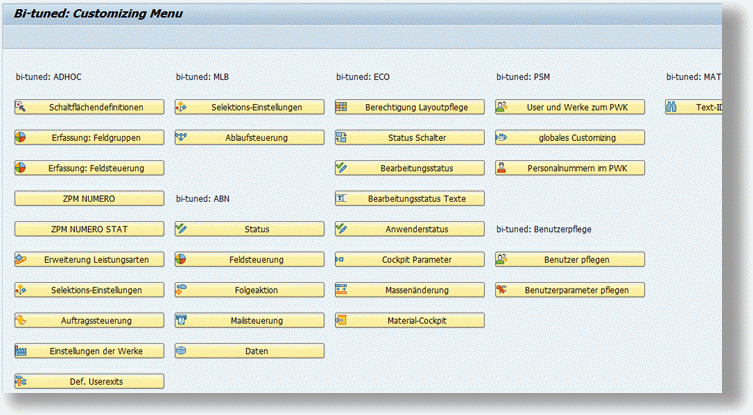This screenshot has width=753, height=415.
Task: Click icon on Erfassung: Feldgruppen button
Action: click(21, 137)
